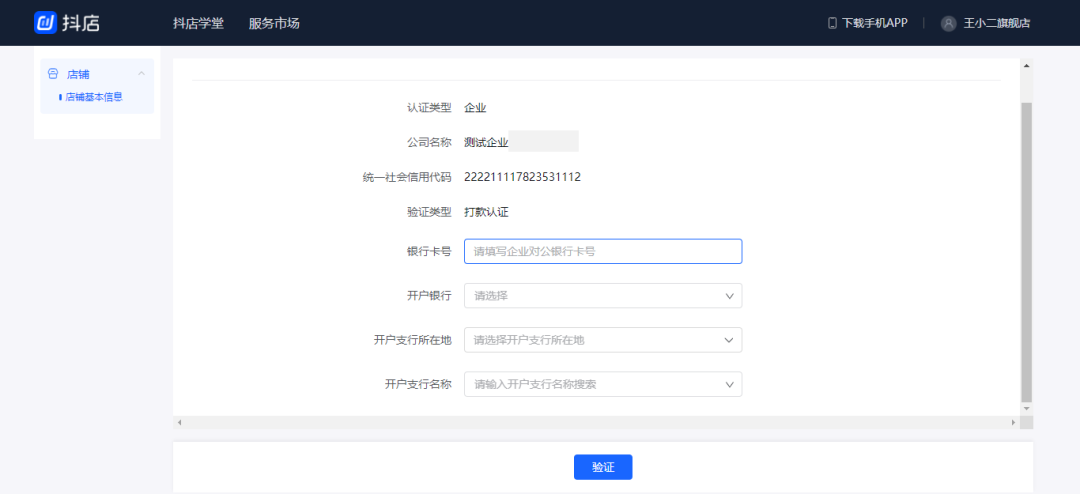Click the horizontal scrollbar right arrow
Screen dimensions: 1080x494
1013,422
